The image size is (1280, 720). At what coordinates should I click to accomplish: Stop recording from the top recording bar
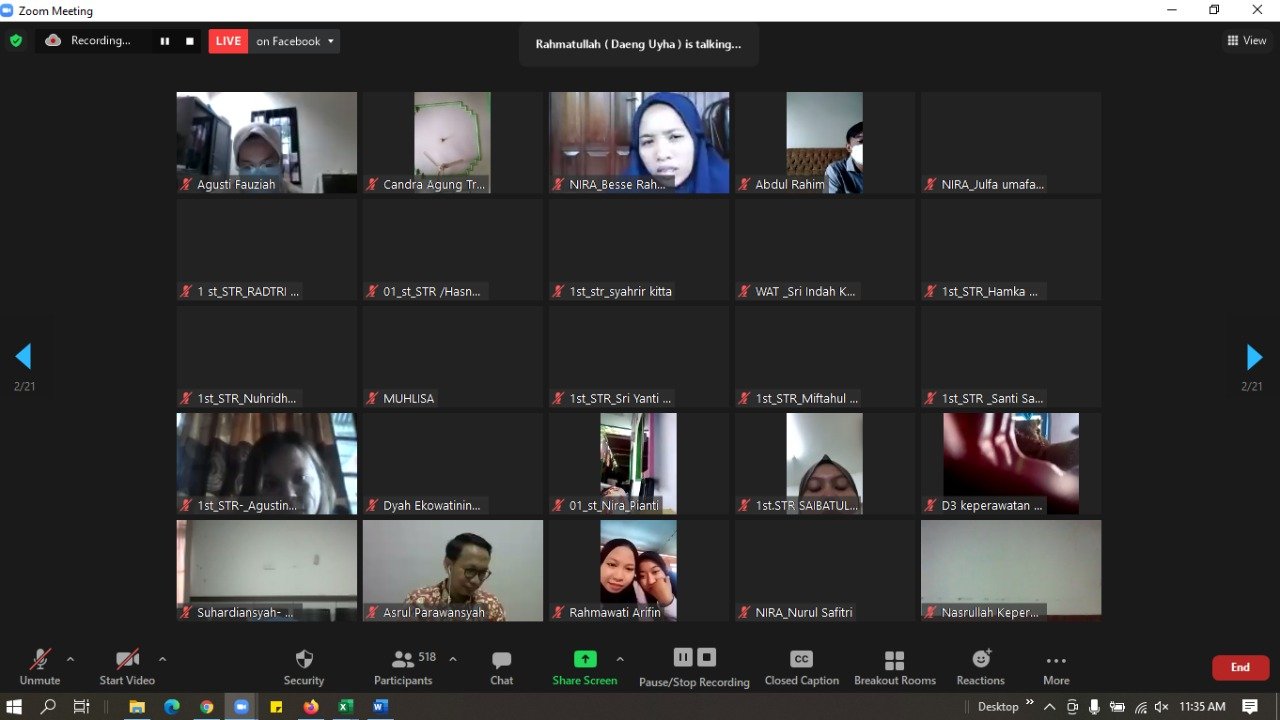pyautogui.click(x=190, y=41)
